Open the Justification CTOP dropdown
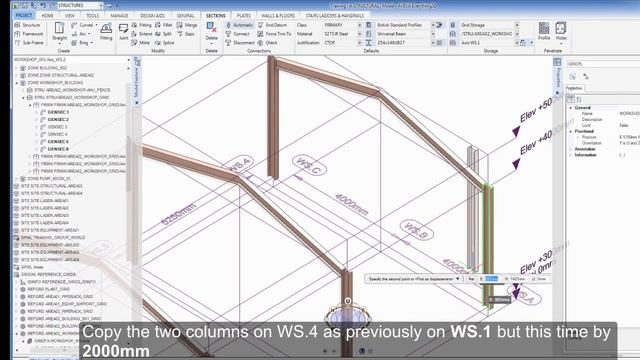Screen dimensions: 640x360 [360, 42]
